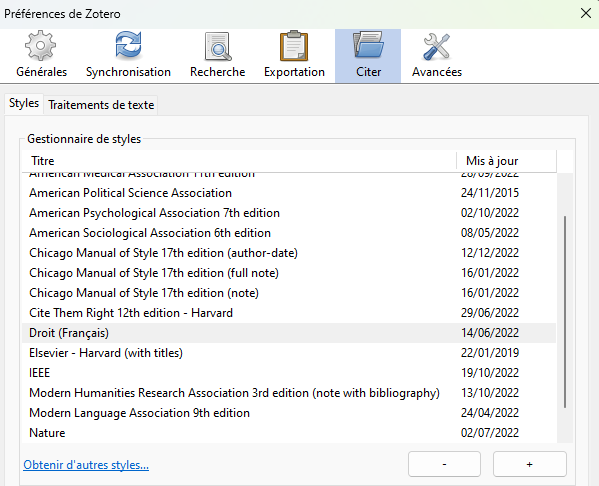Select the IEEE style row

pyautogui.click(x=289, y=373)
